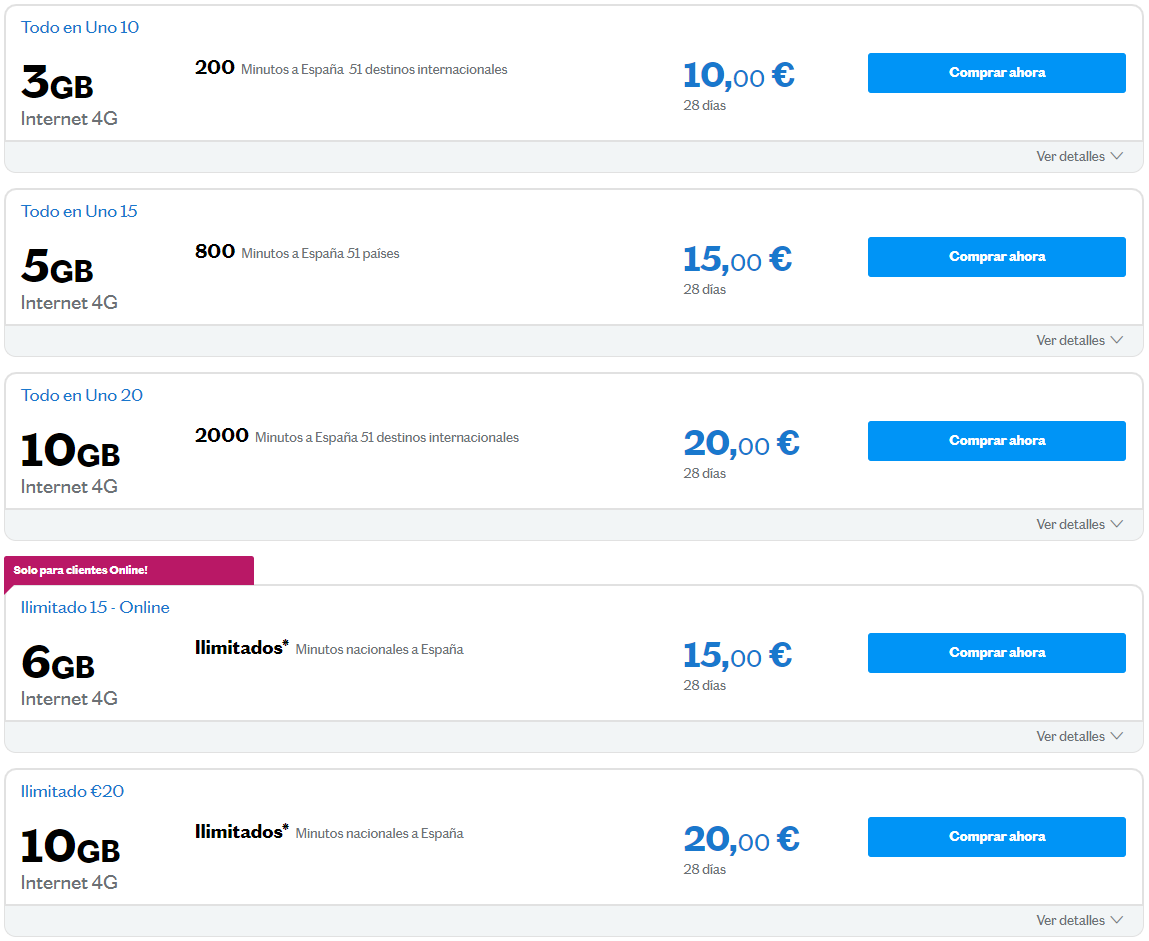Expand details for Todo en Uno 10

[1079, 157]
